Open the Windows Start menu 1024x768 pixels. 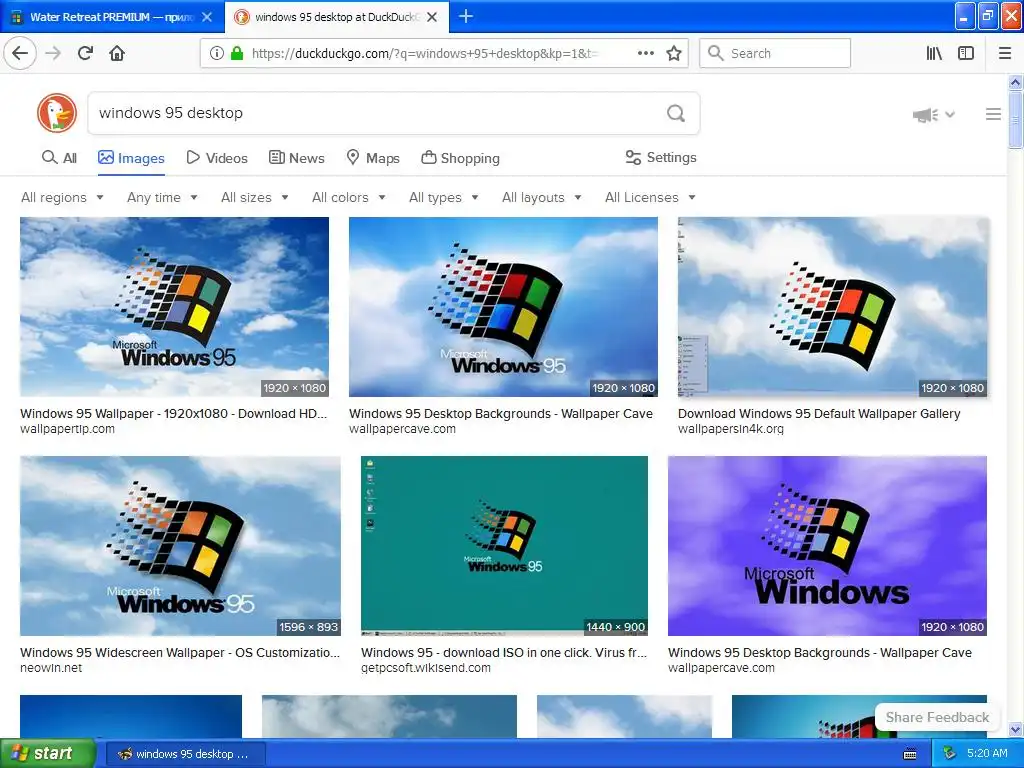coord(48,754)
